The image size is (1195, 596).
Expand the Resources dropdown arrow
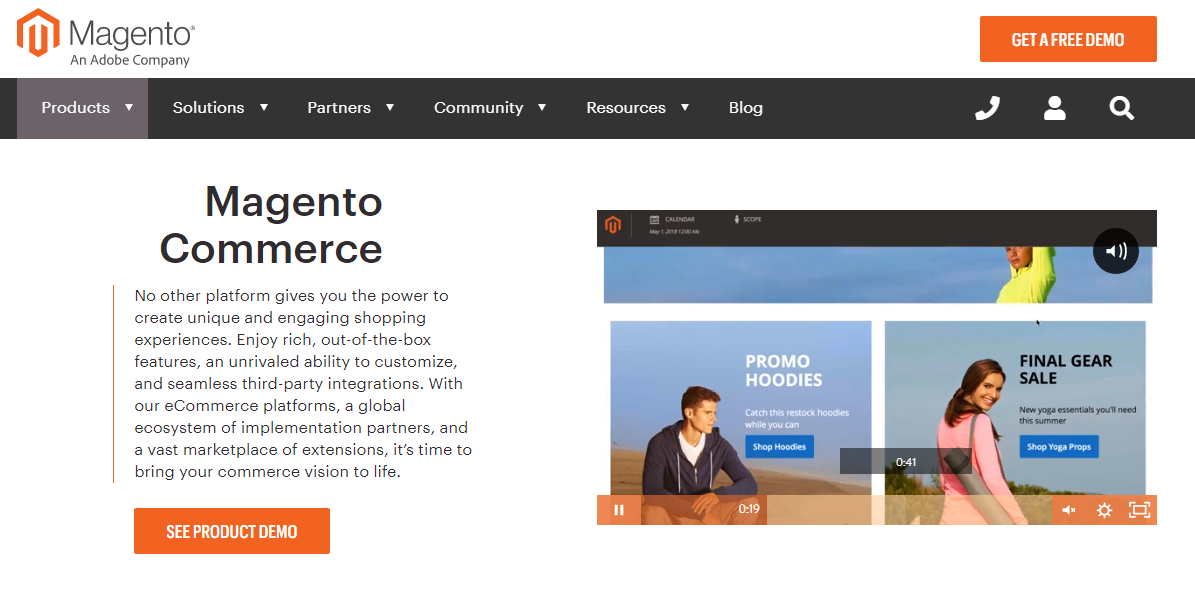684,107
